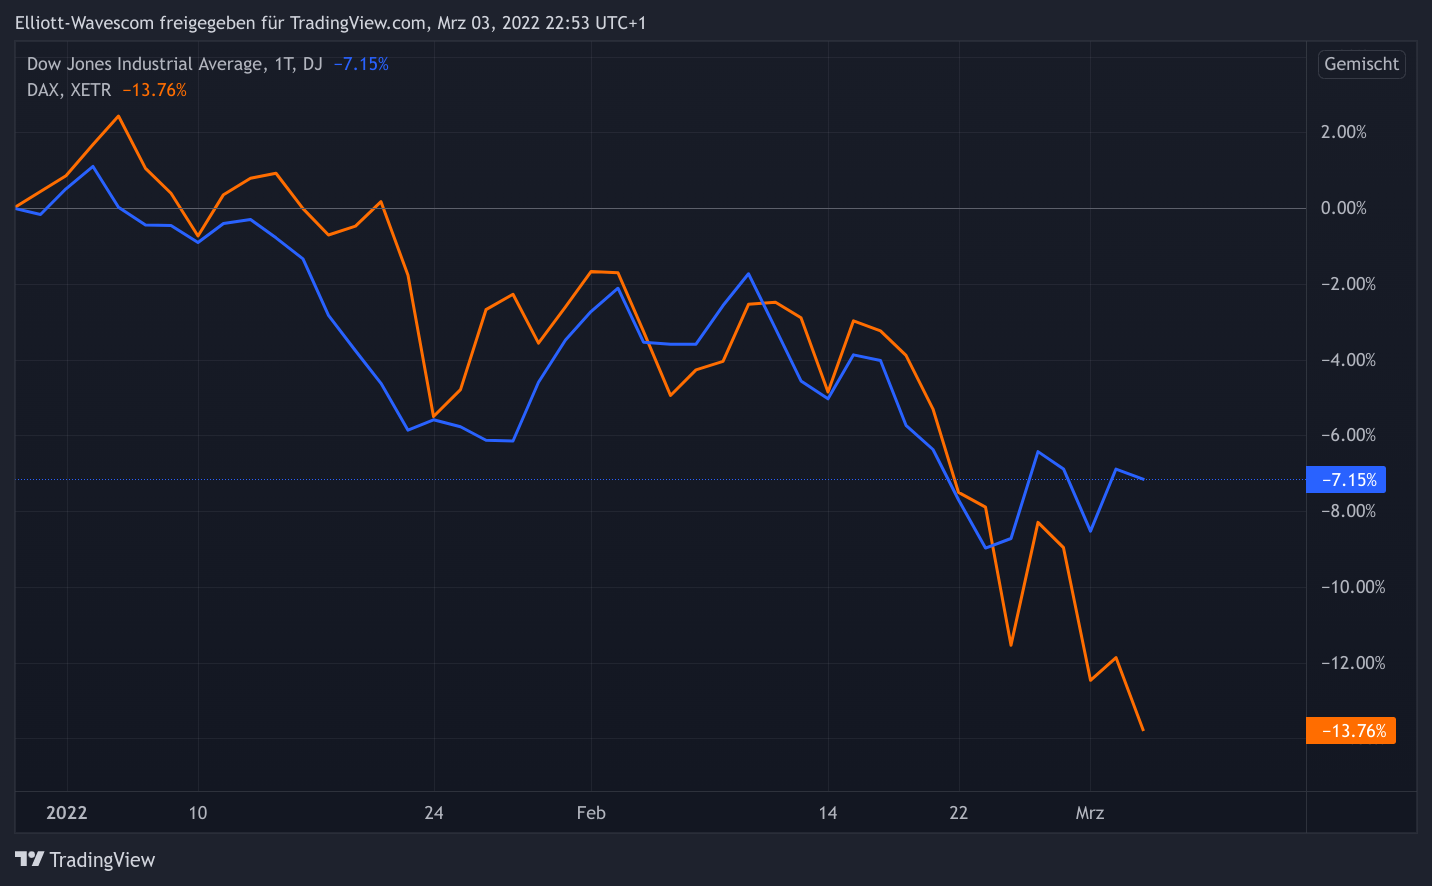This screenshot has height=886, width=1432.
Task: Click the Mrz label on time axis
Action: click(x=1090, y=813)
